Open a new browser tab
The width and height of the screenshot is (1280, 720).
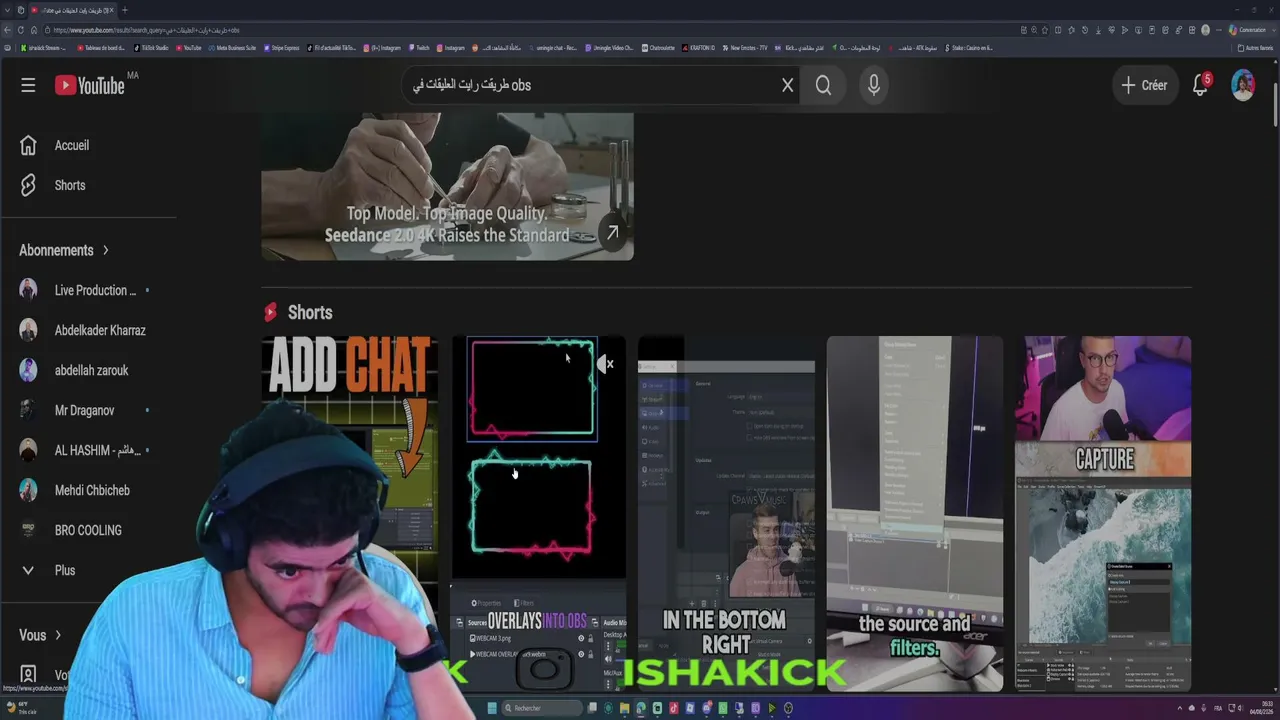(x=124, y=10)
